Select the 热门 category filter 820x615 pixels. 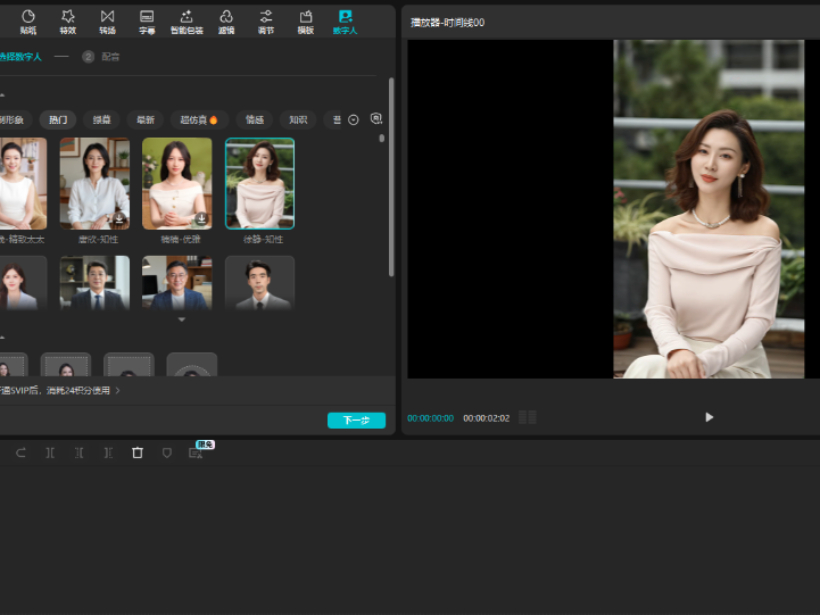tap(58, 120)
